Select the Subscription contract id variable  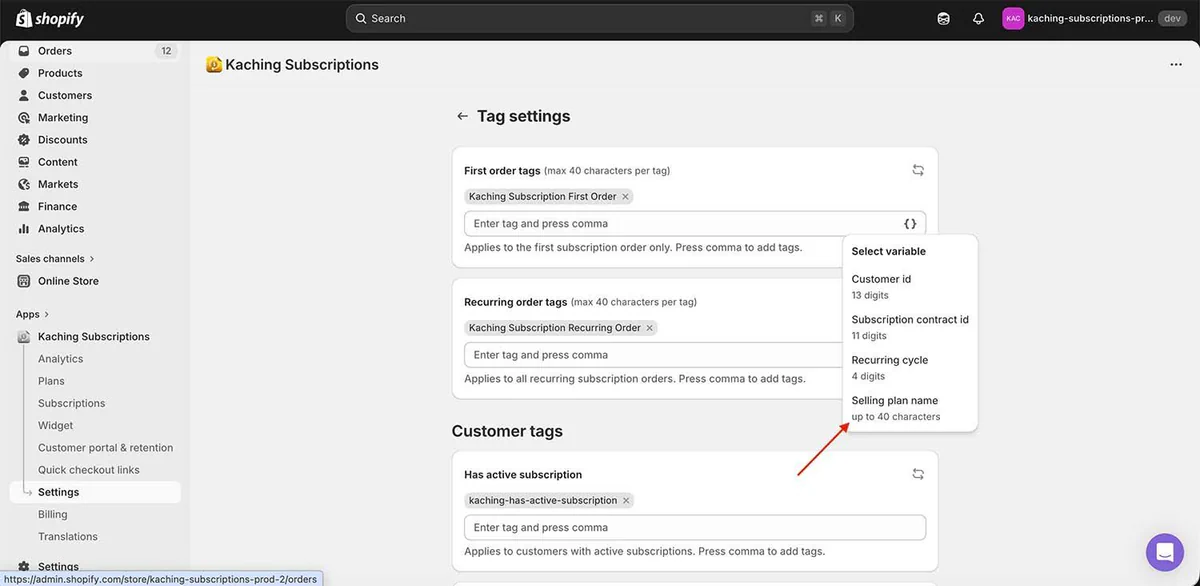[x=910, y=327]
